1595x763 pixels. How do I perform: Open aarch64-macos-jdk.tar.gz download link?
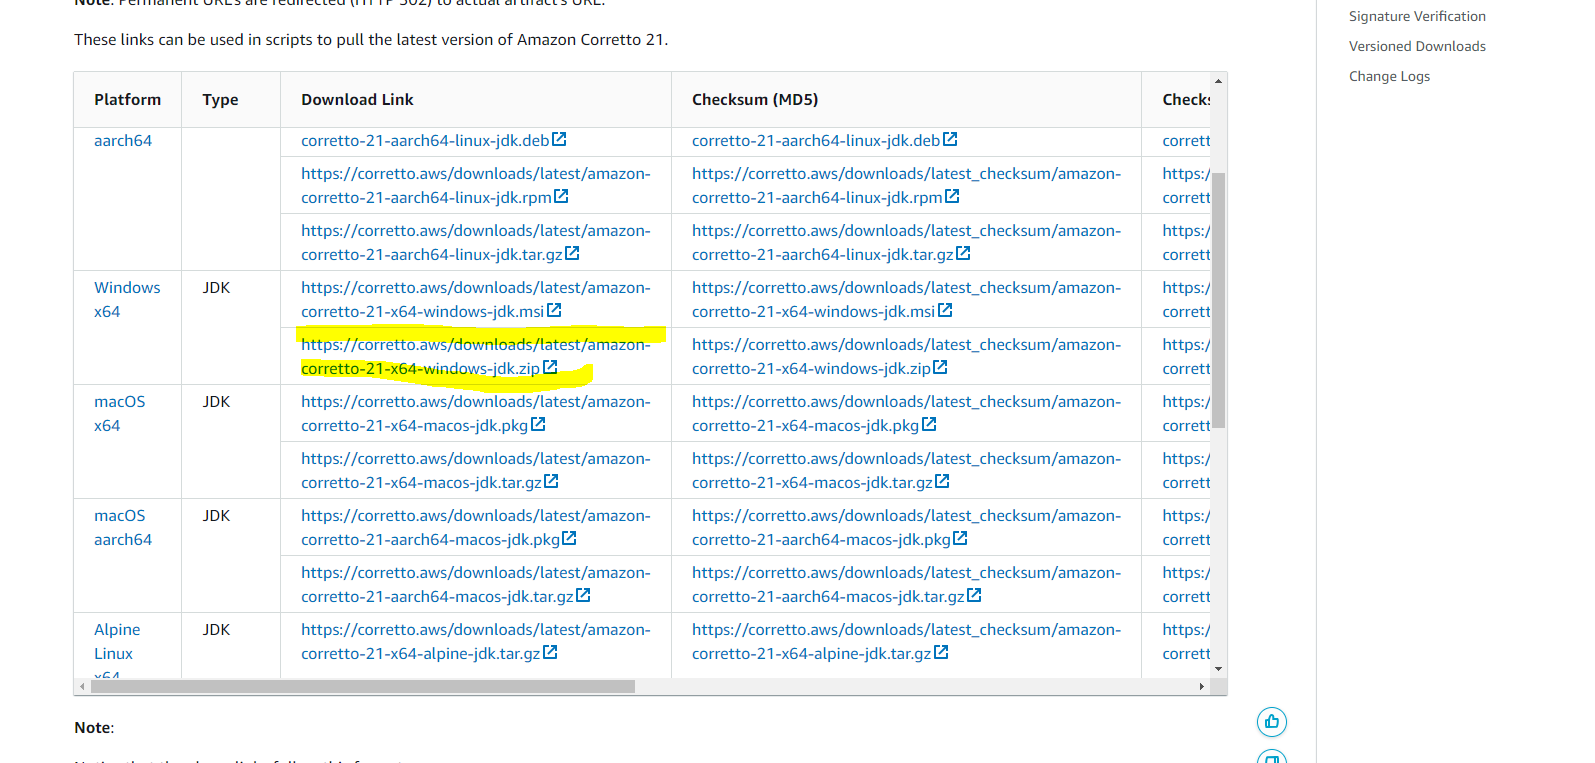click(476, 584)
